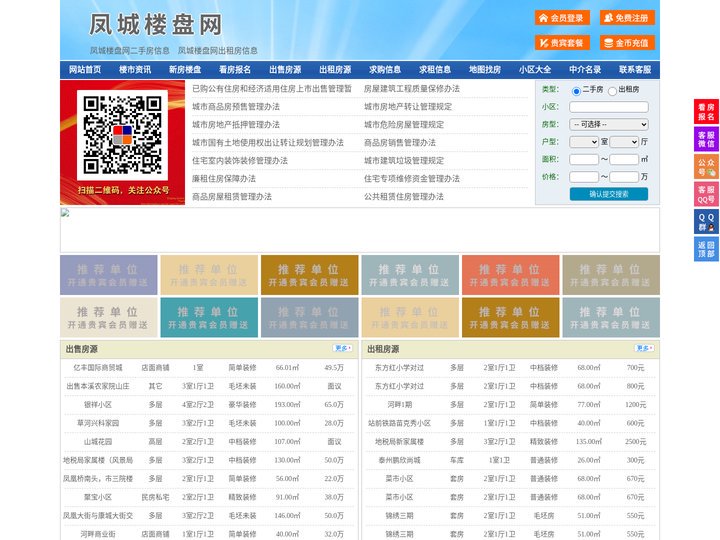Viewport: 720px width, 540px height.
Task: Open the 户型 室 dropdown
Action: tap(584, 142)
